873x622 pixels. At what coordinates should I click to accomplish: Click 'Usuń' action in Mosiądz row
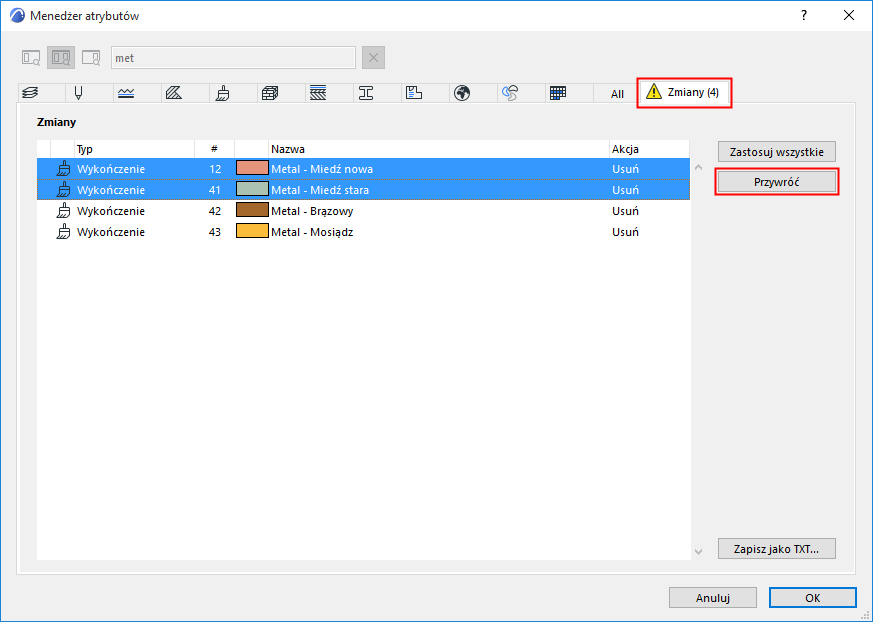(625, 232)
